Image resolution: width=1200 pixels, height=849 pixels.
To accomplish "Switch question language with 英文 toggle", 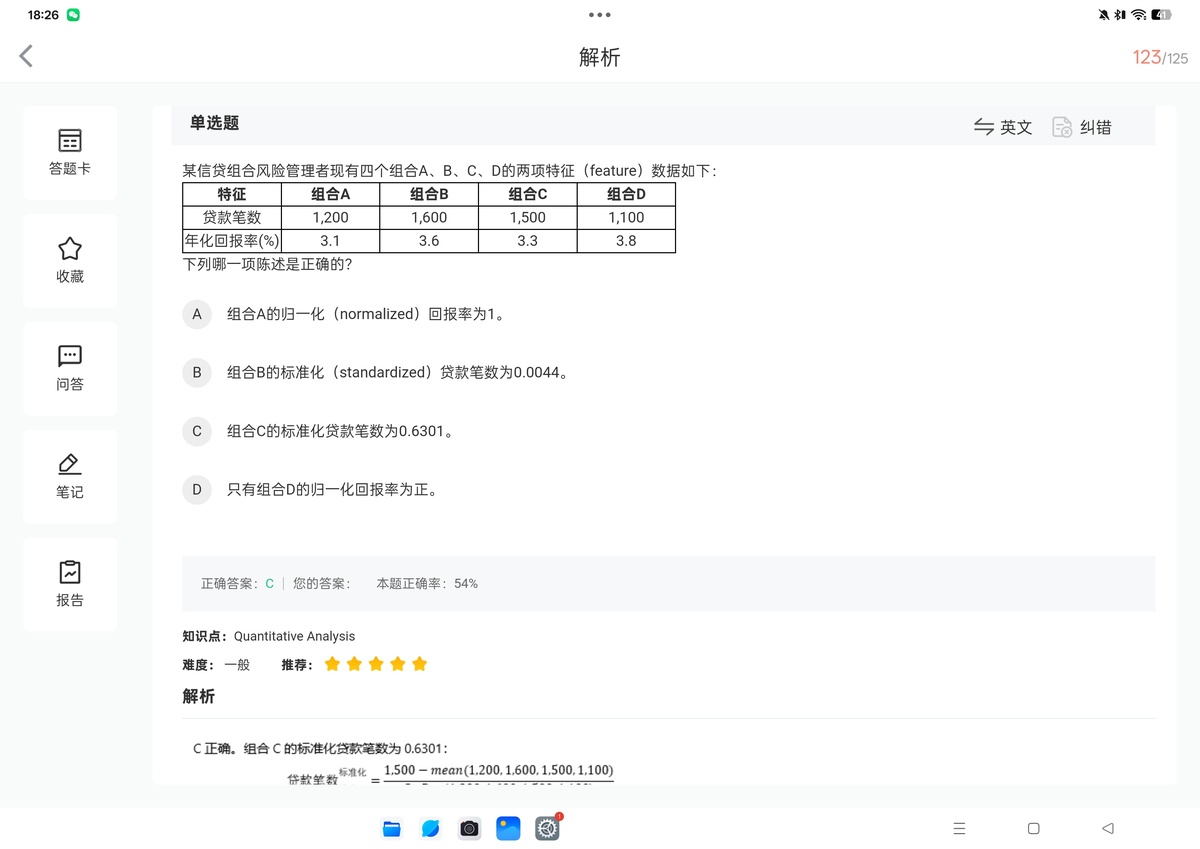I will 1003,127.
